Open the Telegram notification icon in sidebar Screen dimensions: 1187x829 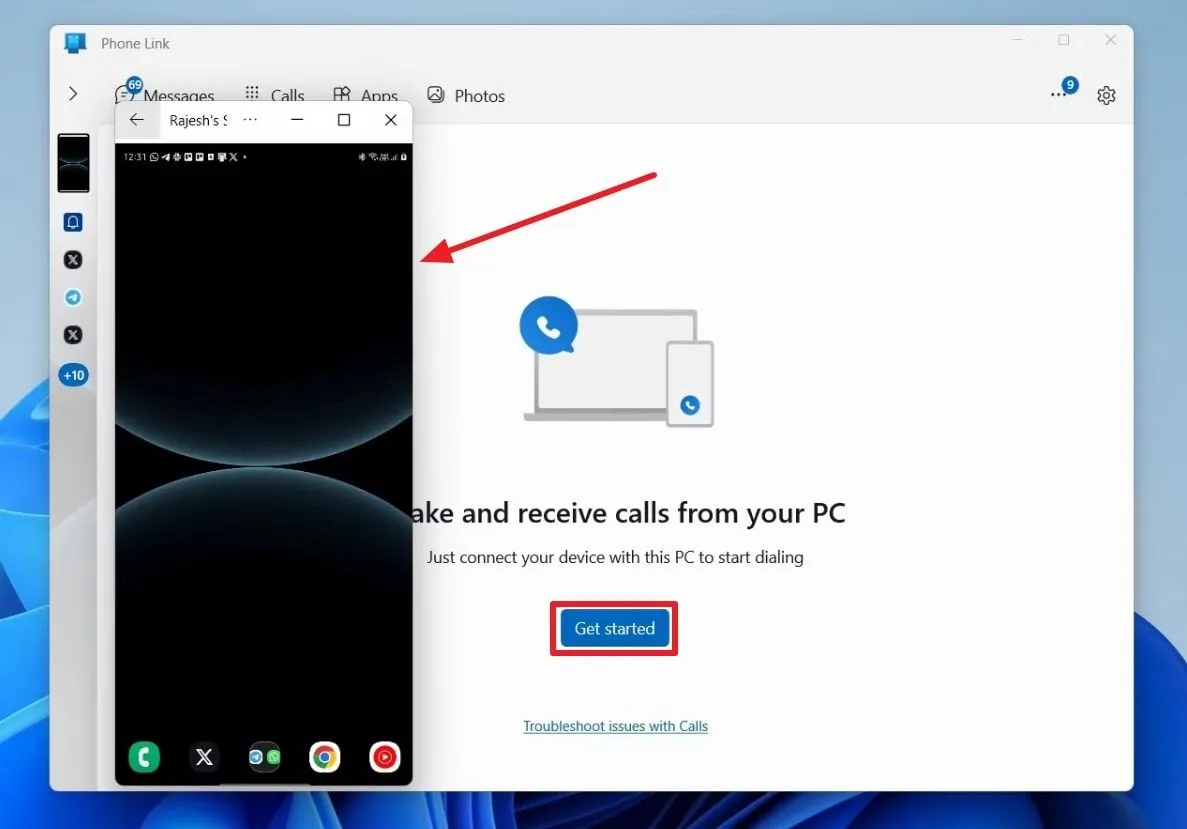(73, 297)
